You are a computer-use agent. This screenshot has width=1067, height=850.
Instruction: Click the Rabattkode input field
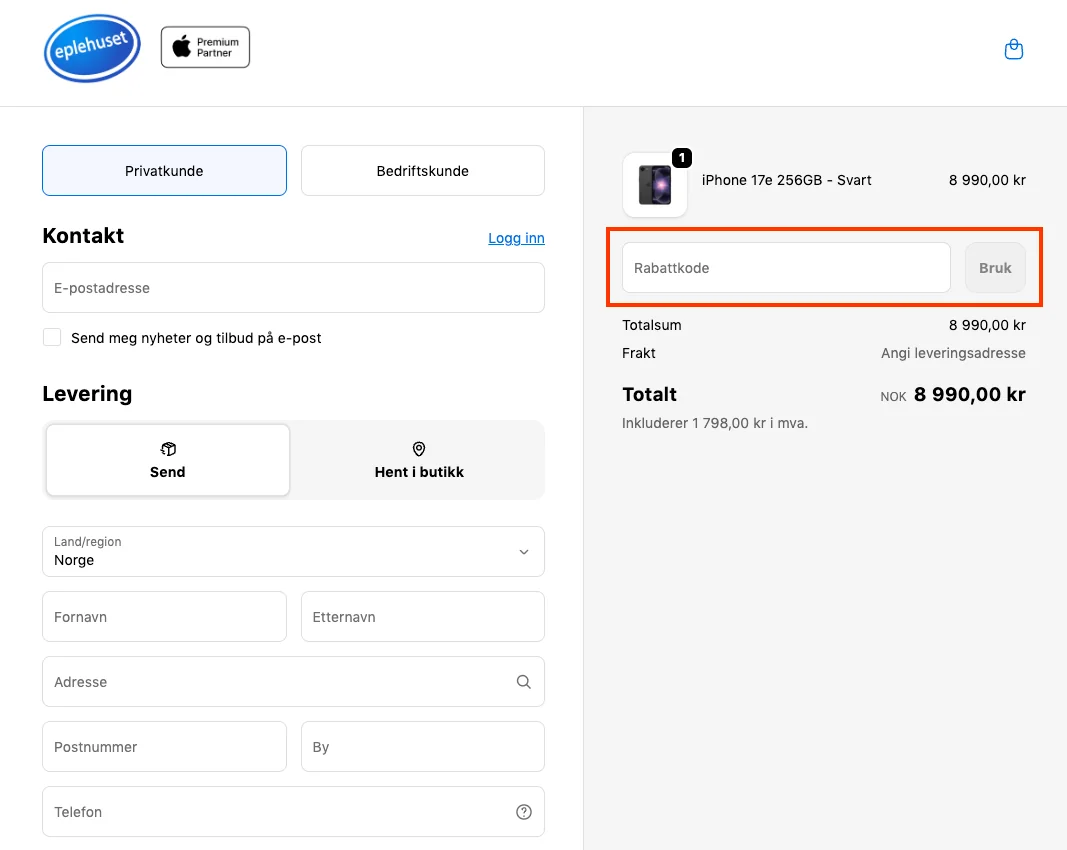786,268
